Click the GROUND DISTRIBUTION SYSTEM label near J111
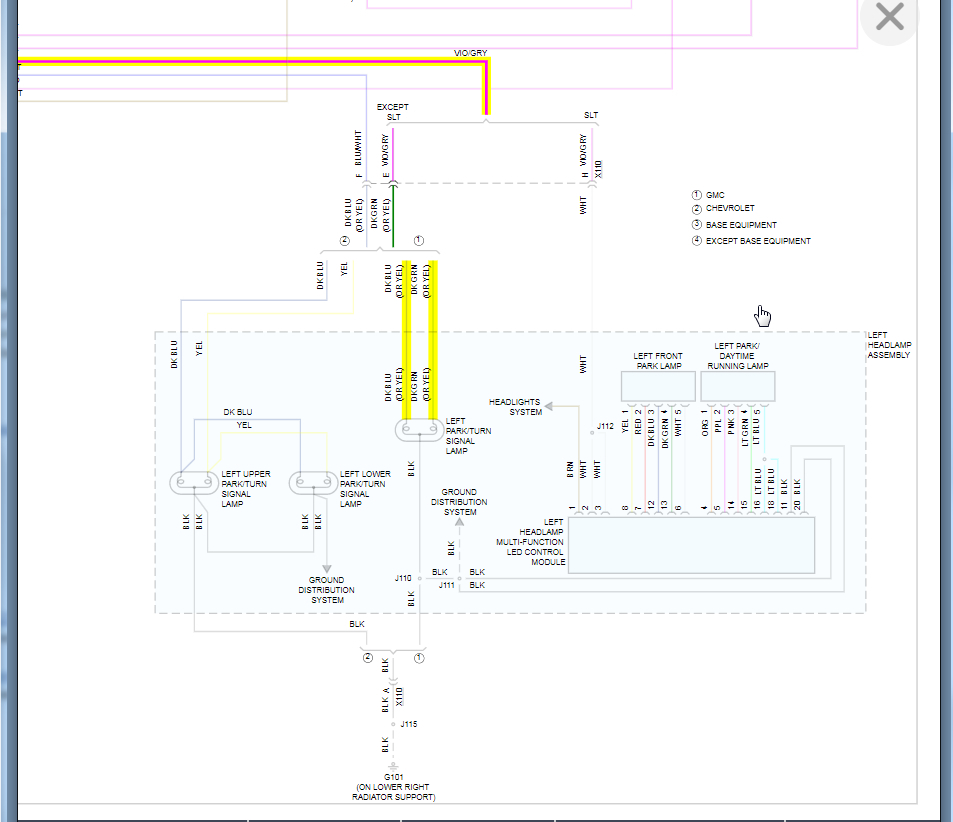This screenshot has height=822, width=953. coord(459,502)
